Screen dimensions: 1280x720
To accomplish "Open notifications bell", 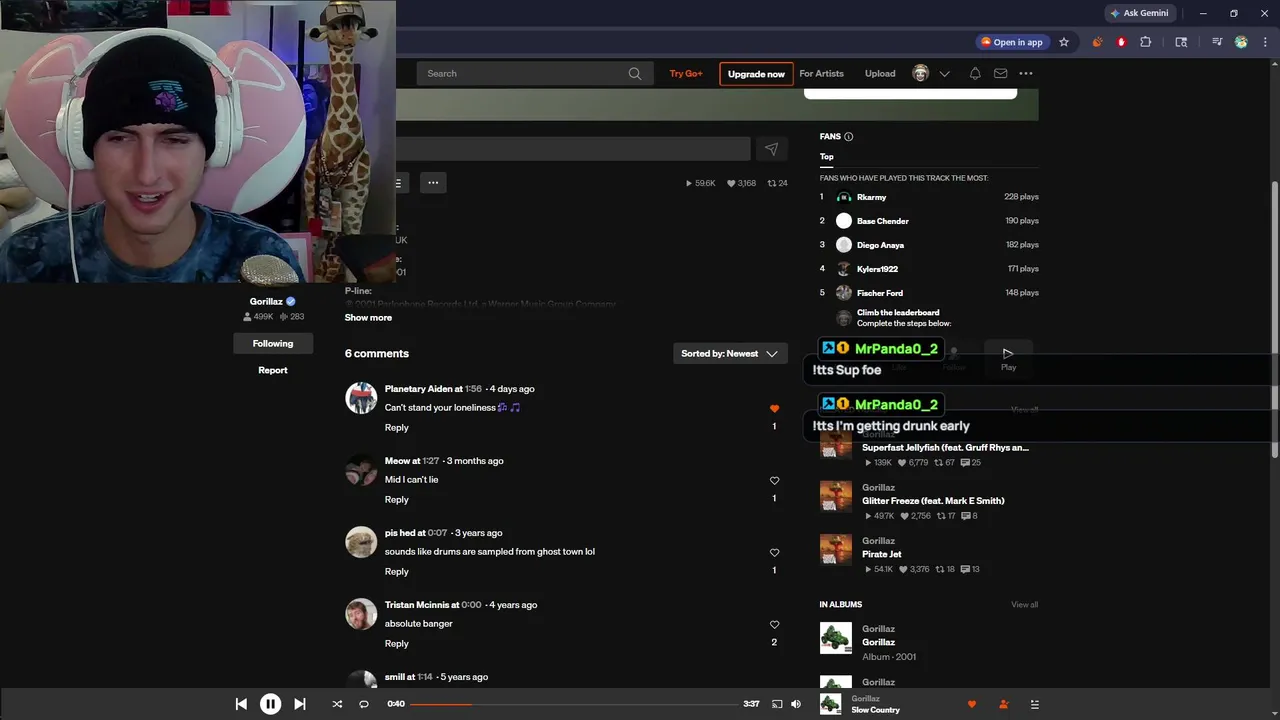I will point(975,74).
